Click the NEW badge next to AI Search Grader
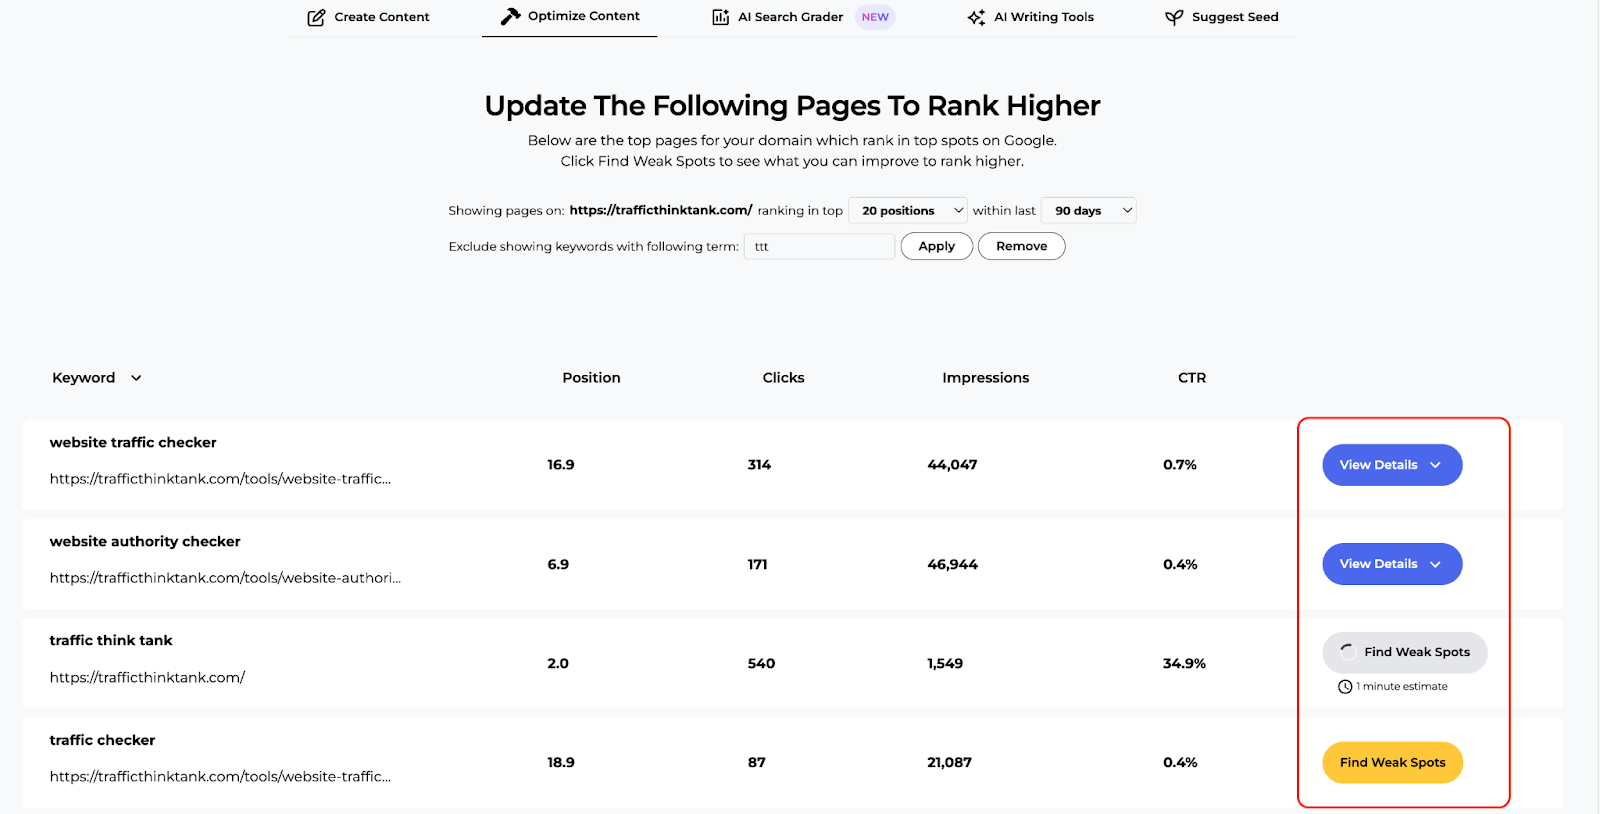Viewport: 1600px width, 814px height. (x=875, y=17)
